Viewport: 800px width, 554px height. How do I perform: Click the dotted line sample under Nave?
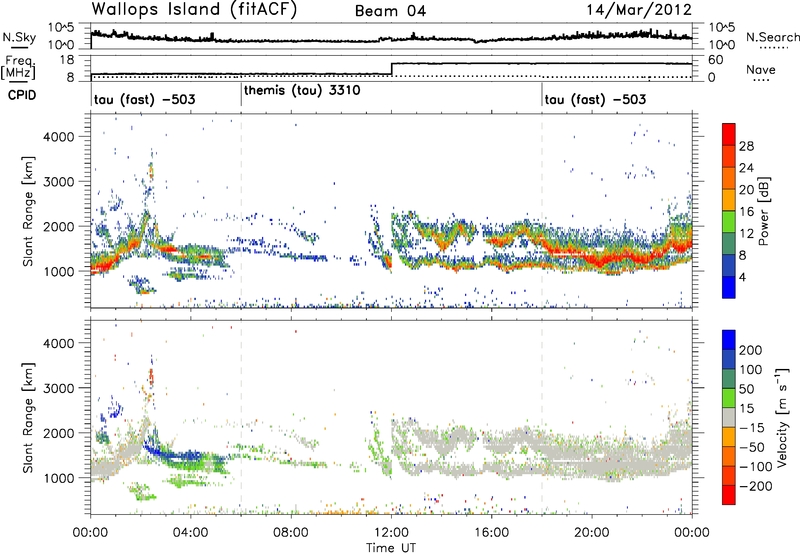tap(761, 81)
